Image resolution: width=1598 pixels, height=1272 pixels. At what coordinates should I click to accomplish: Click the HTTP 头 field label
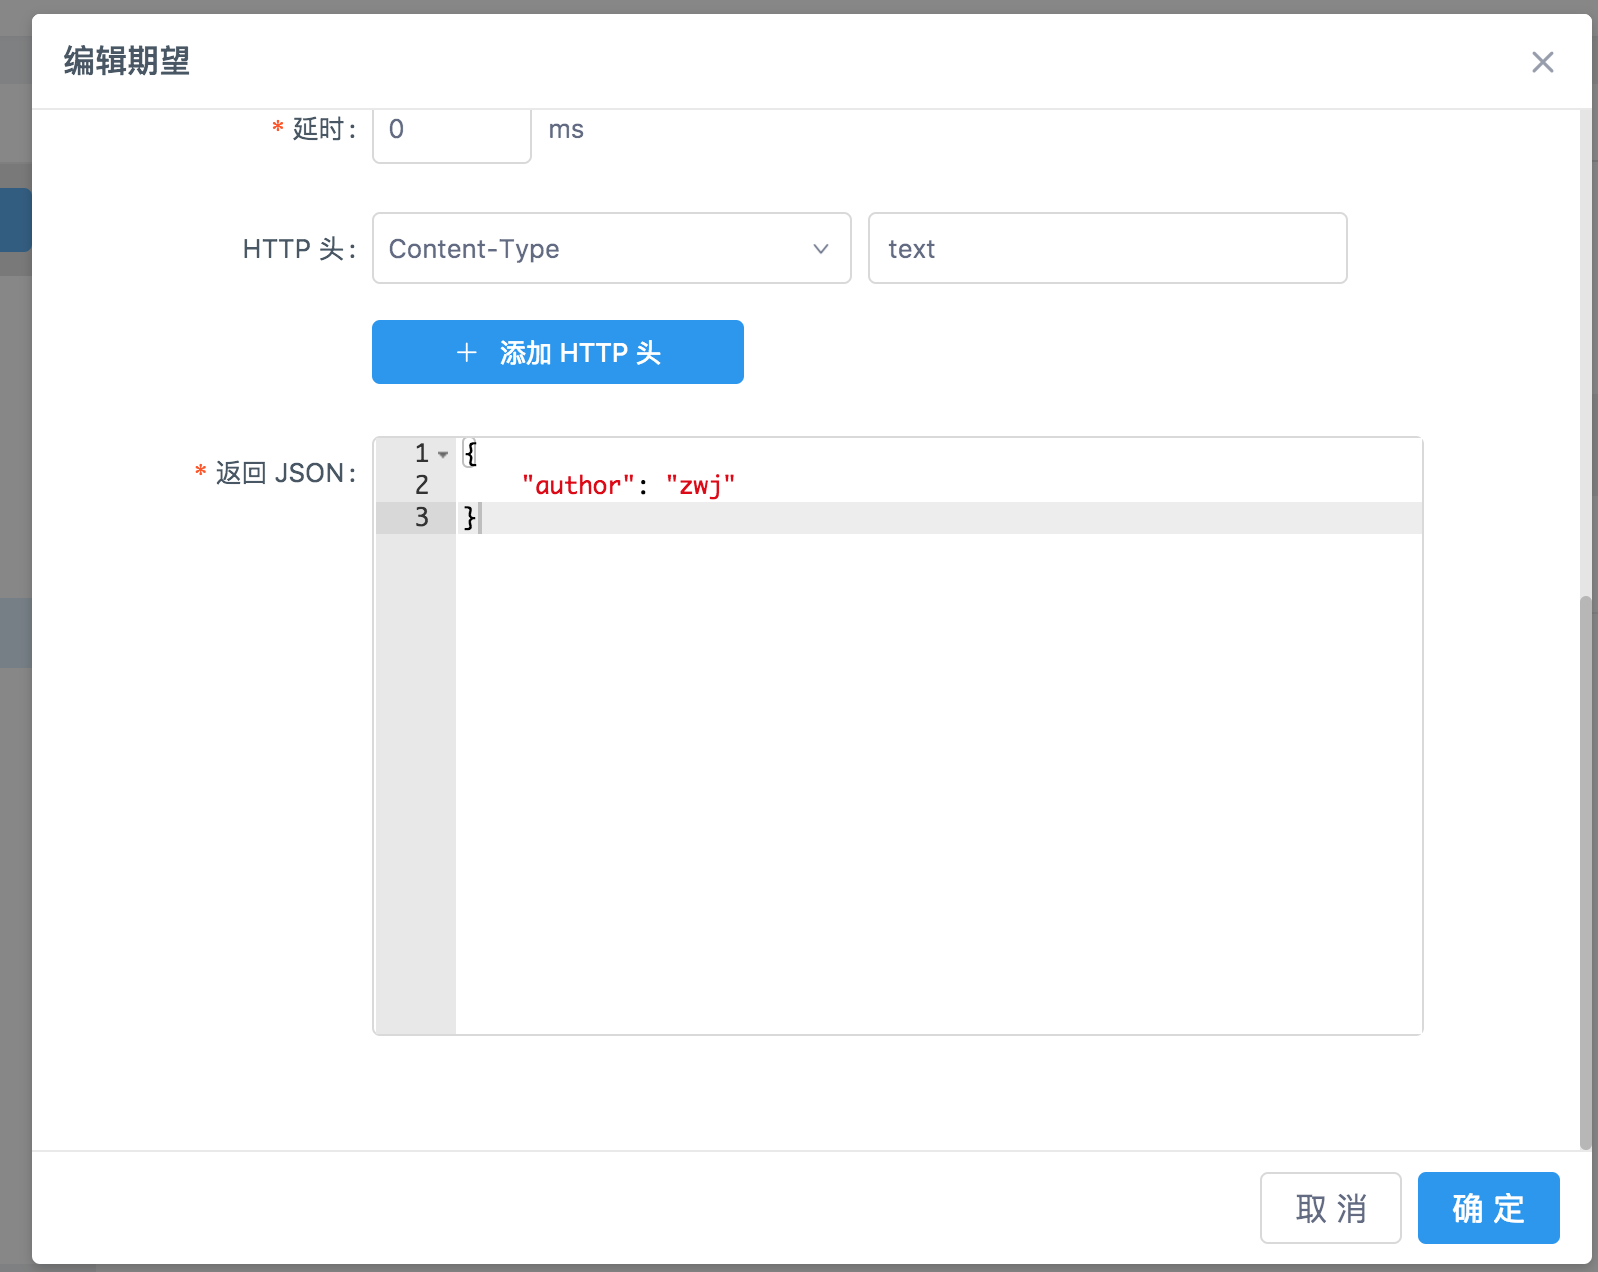click(x=298, y=249)
